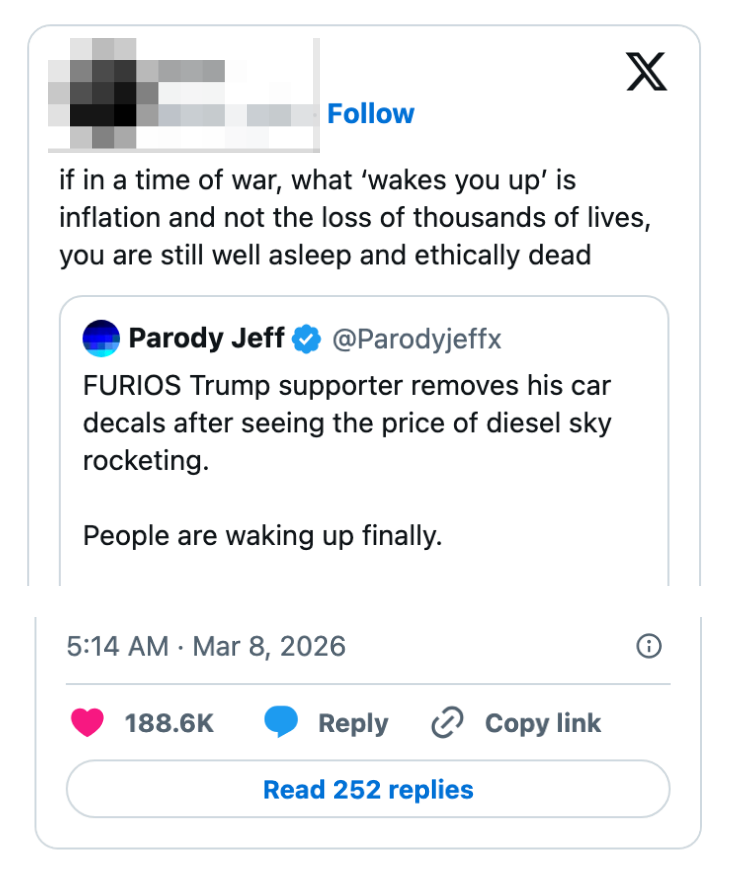Viewport: 732px width, 886px height.
Task: Click the "People are waking up finally." line
Action: click(262, 536)
